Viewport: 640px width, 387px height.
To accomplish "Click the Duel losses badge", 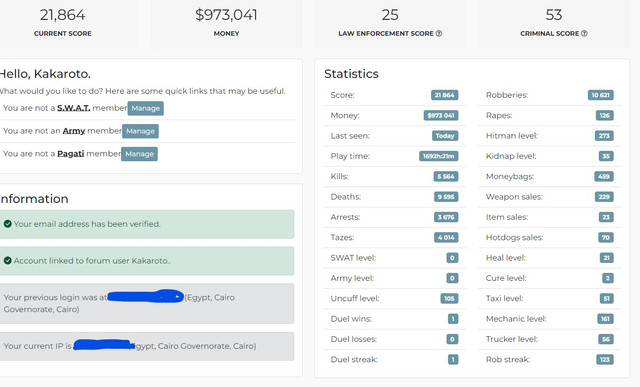I will coord(452,339).
